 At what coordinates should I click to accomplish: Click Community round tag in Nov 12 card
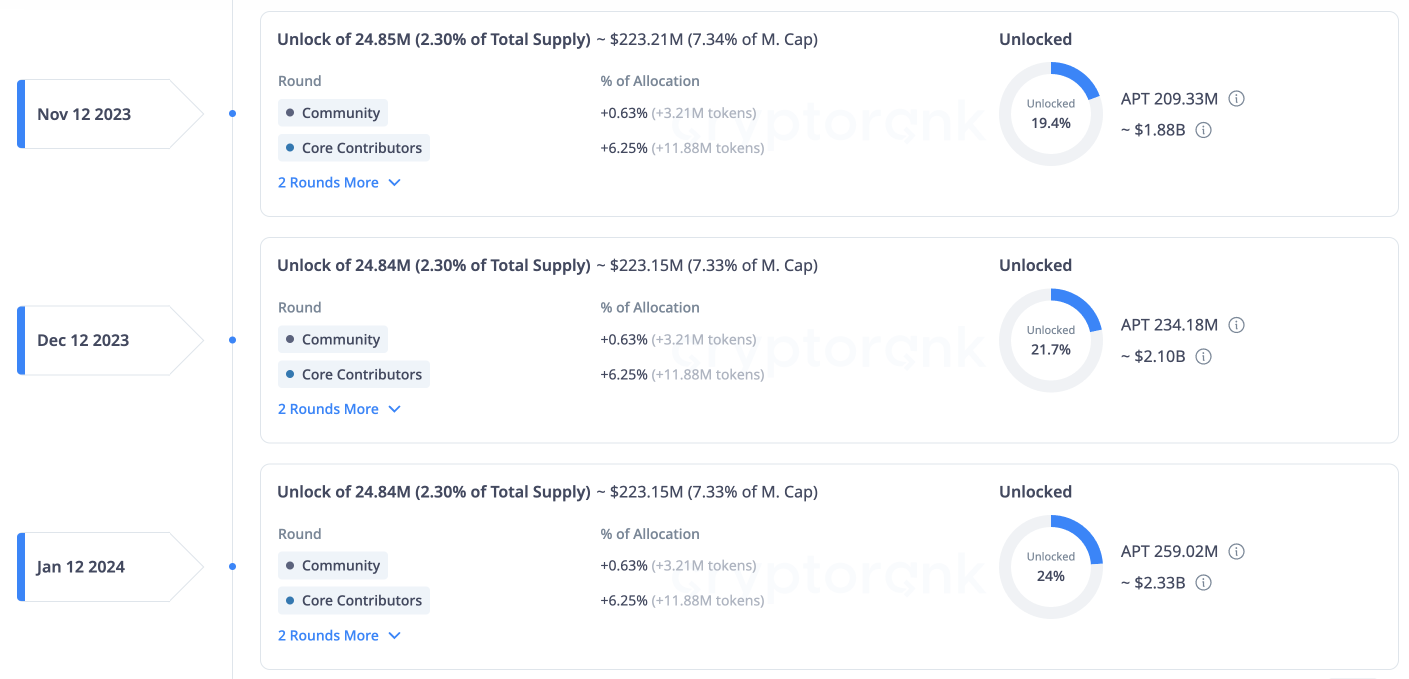click(x=332, y=113)
